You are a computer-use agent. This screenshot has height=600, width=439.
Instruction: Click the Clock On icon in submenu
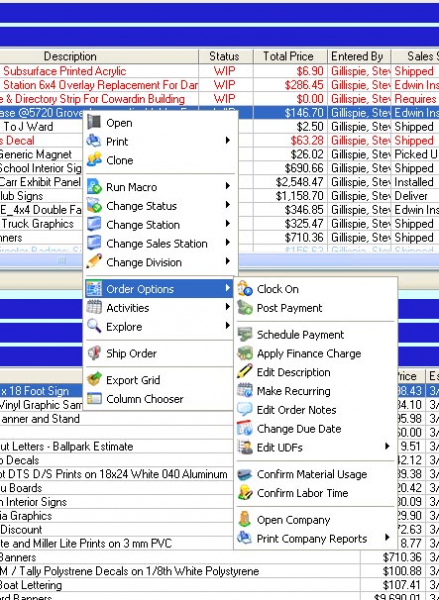point(245,289)
